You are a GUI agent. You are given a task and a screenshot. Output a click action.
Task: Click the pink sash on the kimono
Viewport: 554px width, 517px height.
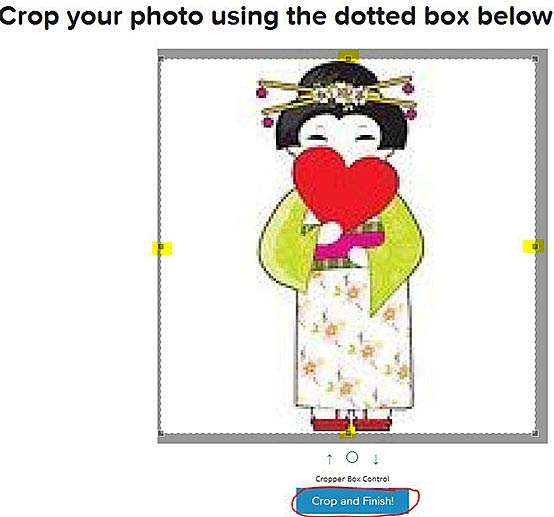tap(347, 243)
